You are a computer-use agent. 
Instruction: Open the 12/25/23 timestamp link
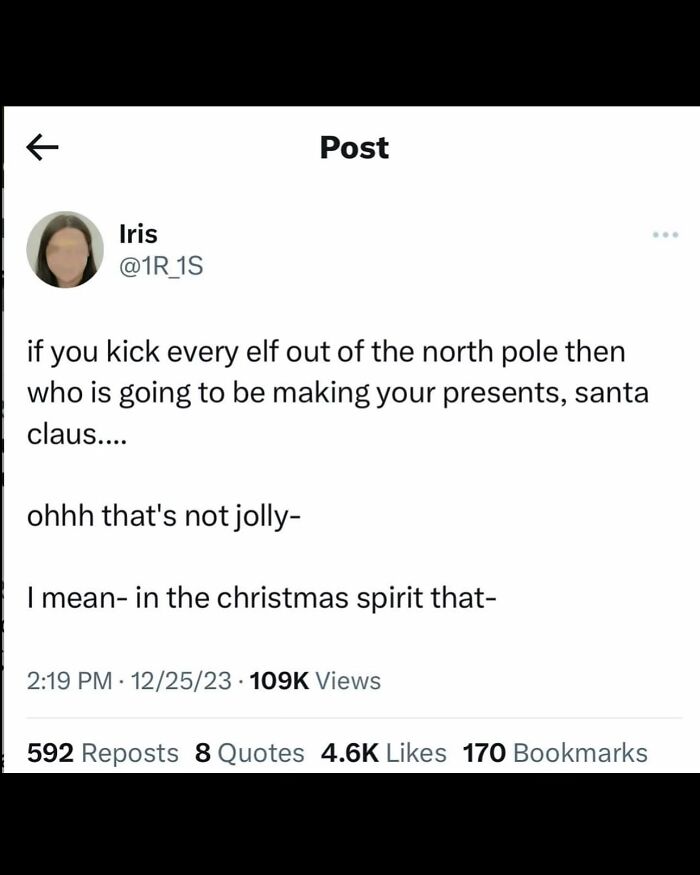coord(177,681)
